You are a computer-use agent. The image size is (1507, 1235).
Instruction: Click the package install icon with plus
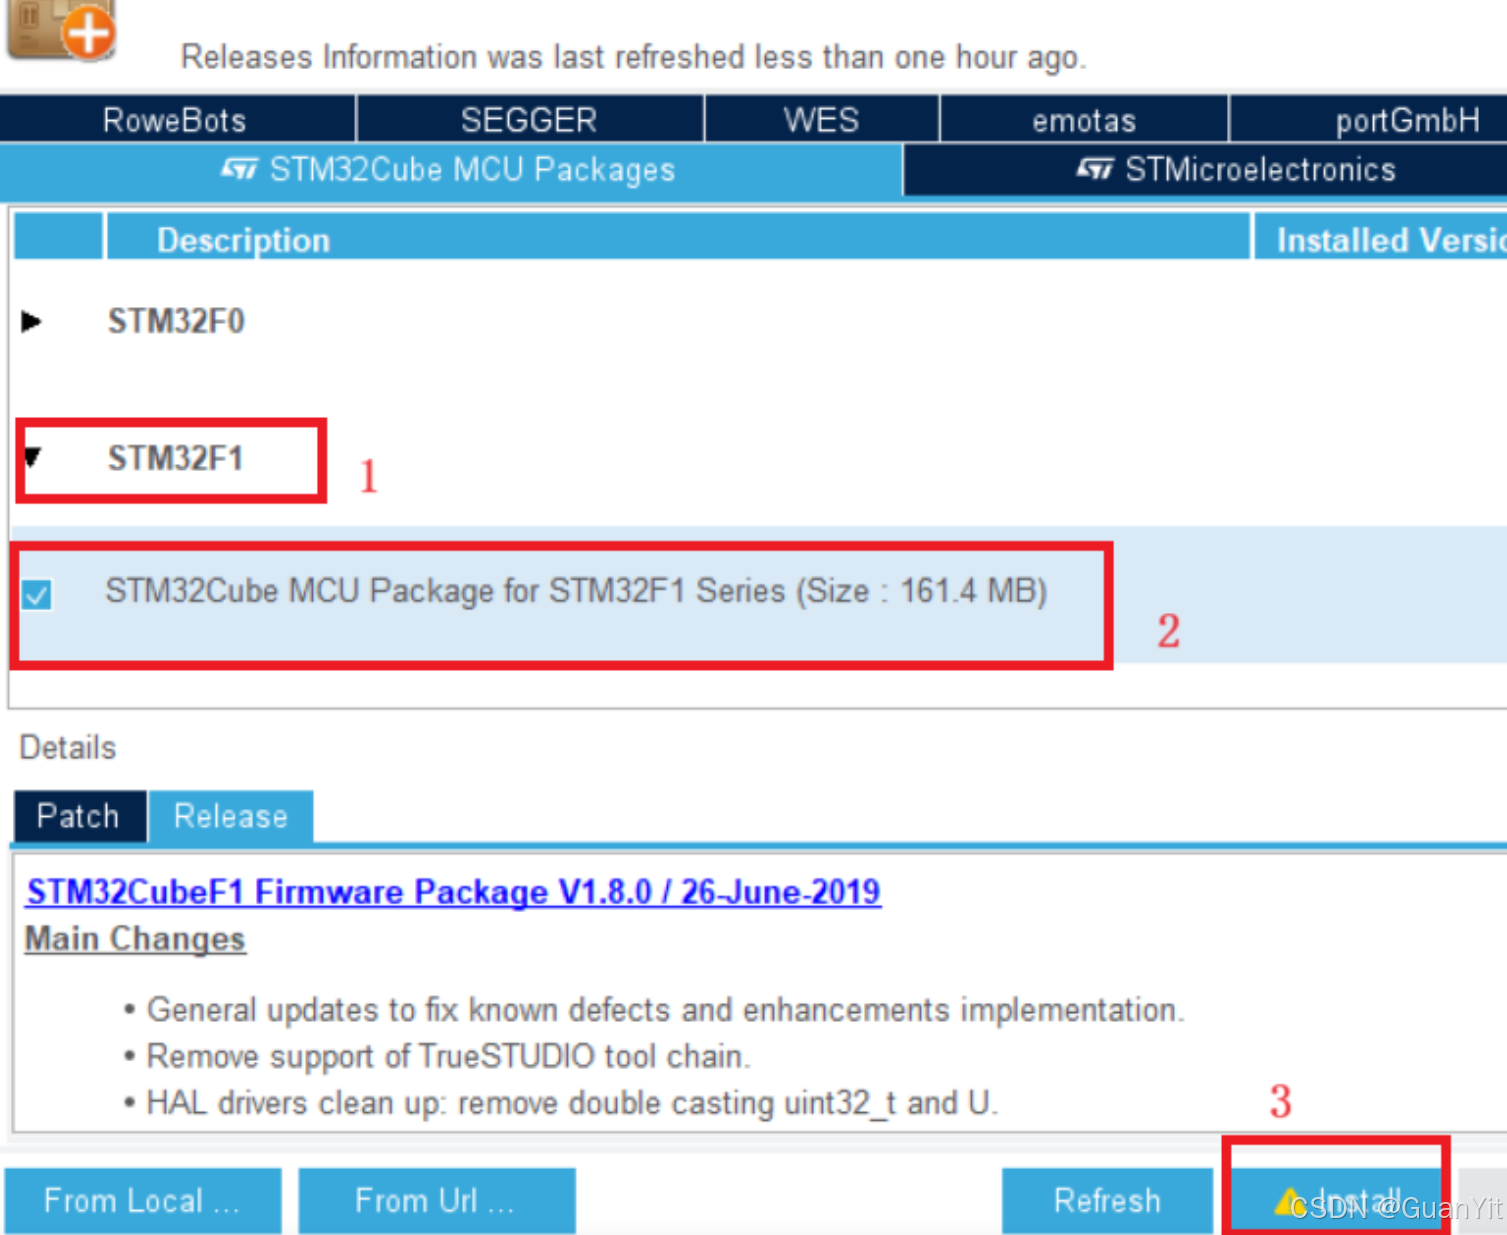[62, 29]
